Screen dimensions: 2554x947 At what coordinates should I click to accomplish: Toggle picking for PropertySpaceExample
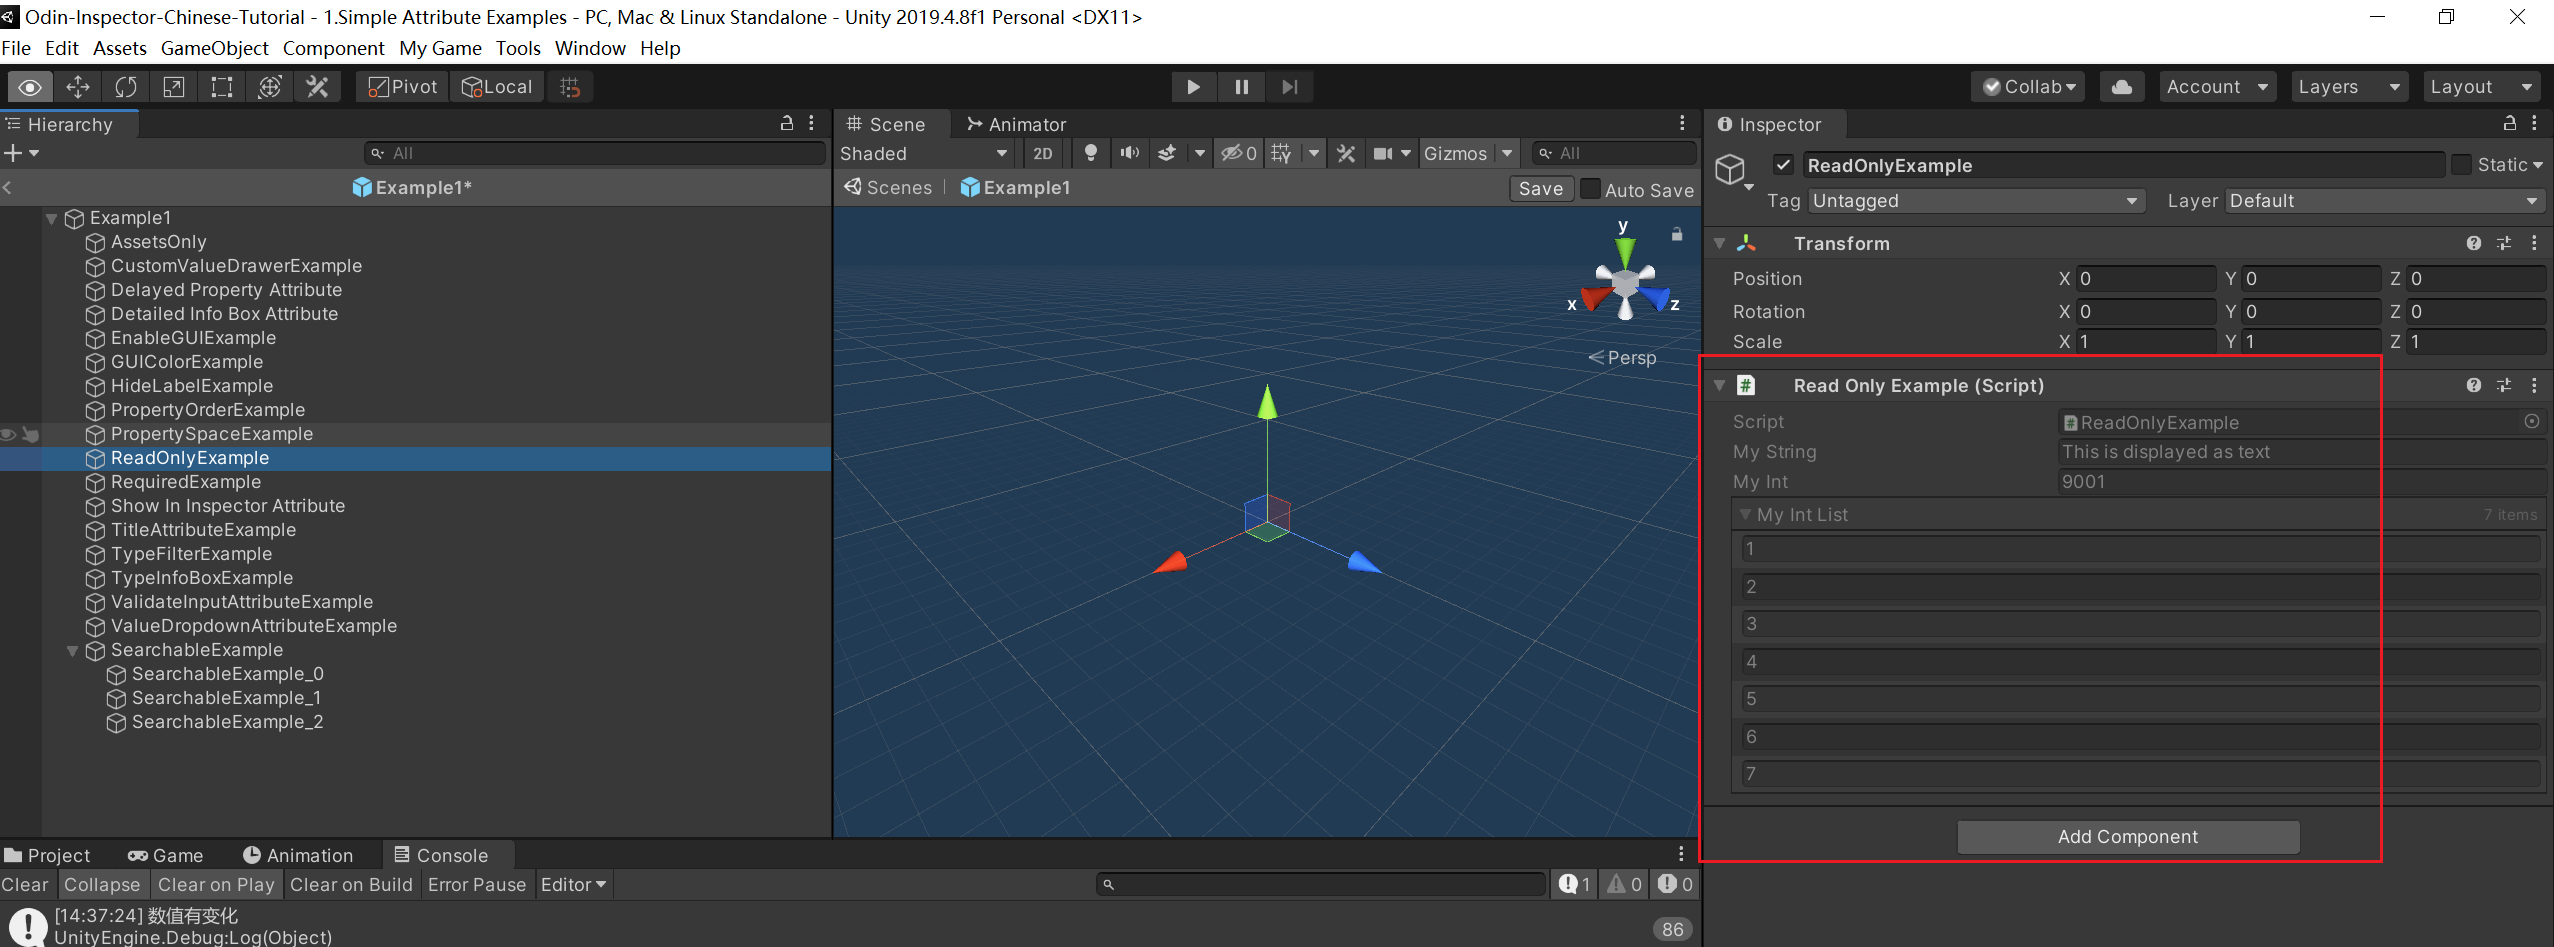pyautogui.click(x=30, y=434)
